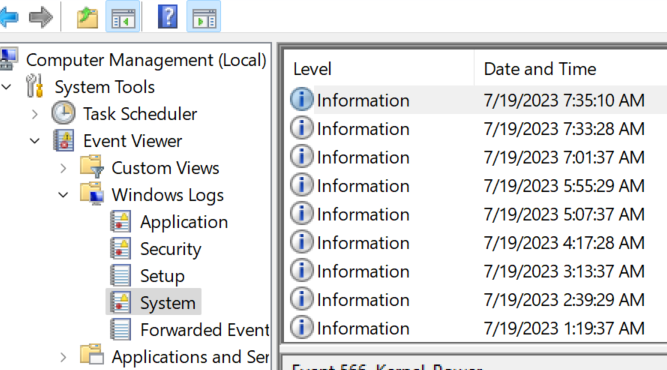Sort by the Level column header

(x=312, y=69)
